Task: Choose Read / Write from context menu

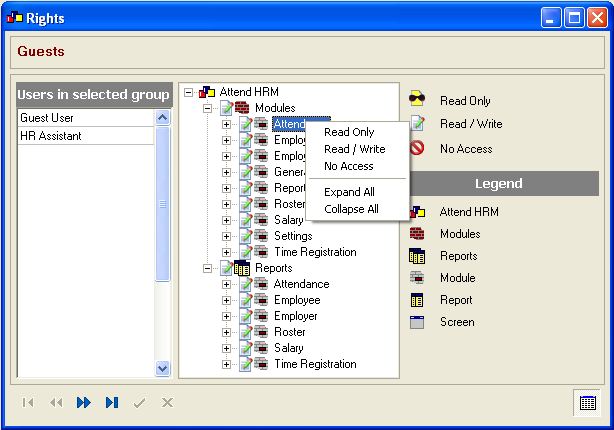Action: 357,149
